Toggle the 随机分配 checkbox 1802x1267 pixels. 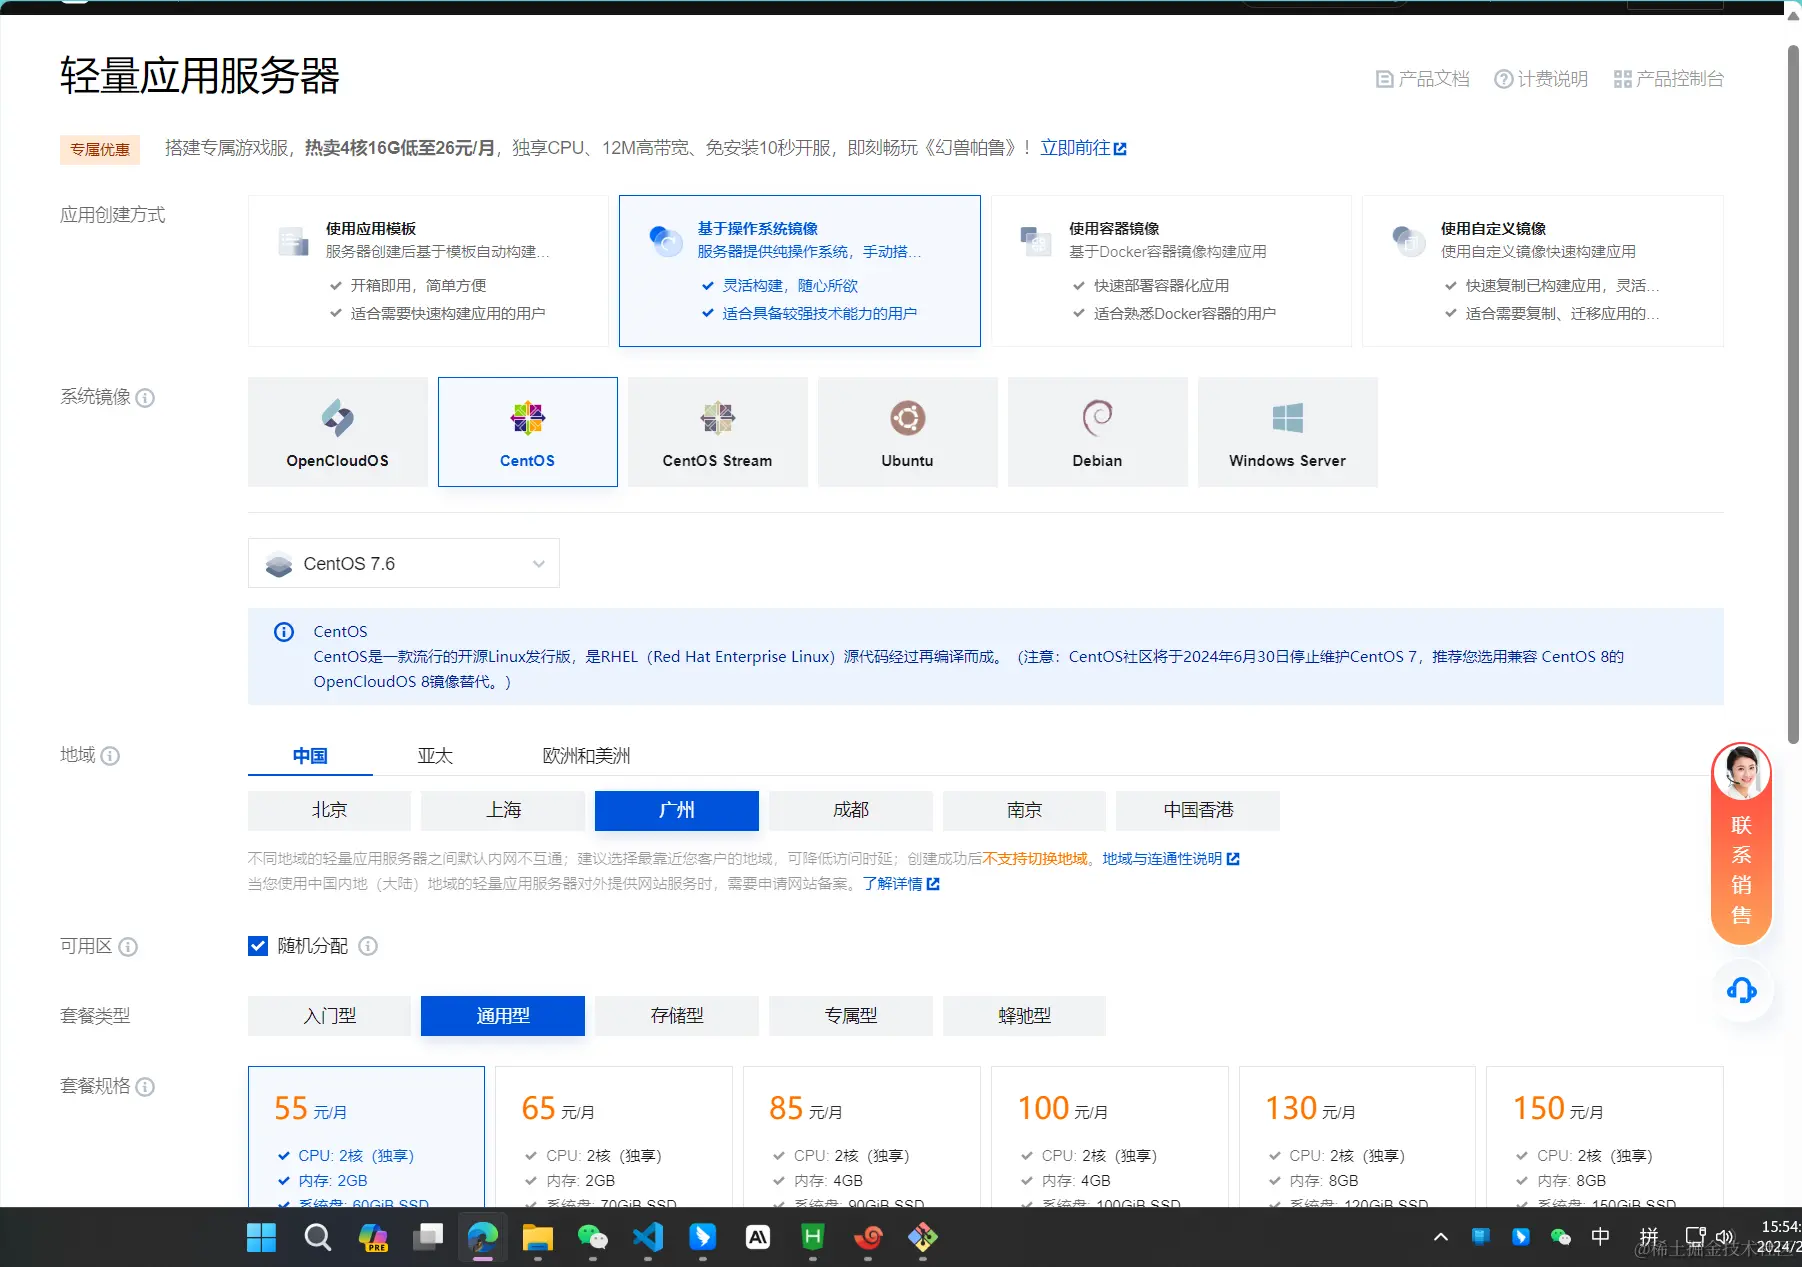pos(258,946)
